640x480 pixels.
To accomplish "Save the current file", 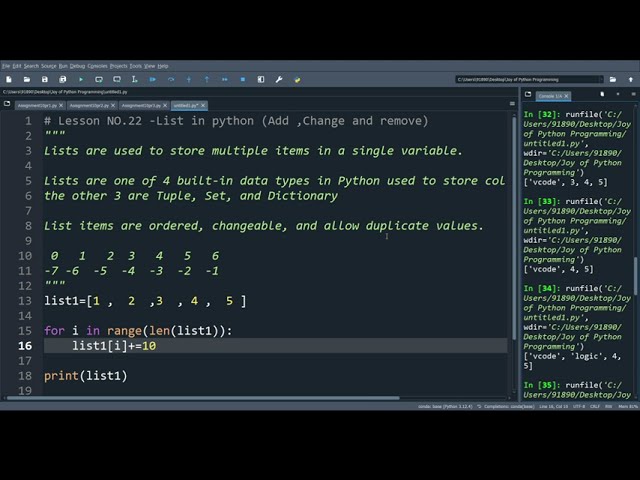I will coord(45,80).
